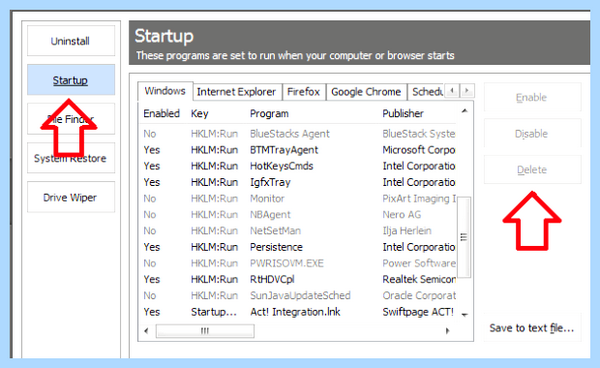600x368 pixels.
Task: Select the HotKeysCmds entry
Action: 298,166
